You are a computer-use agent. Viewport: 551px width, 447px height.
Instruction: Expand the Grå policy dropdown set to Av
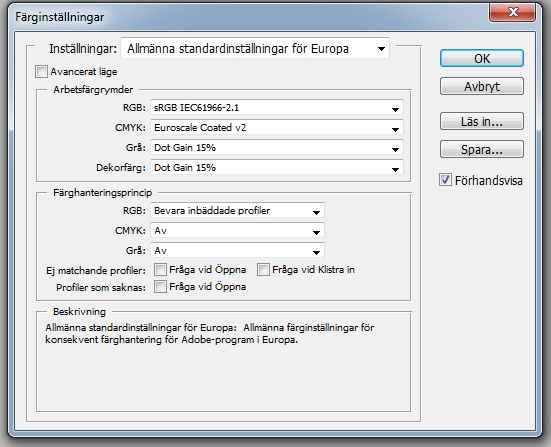tap(237, 251)
